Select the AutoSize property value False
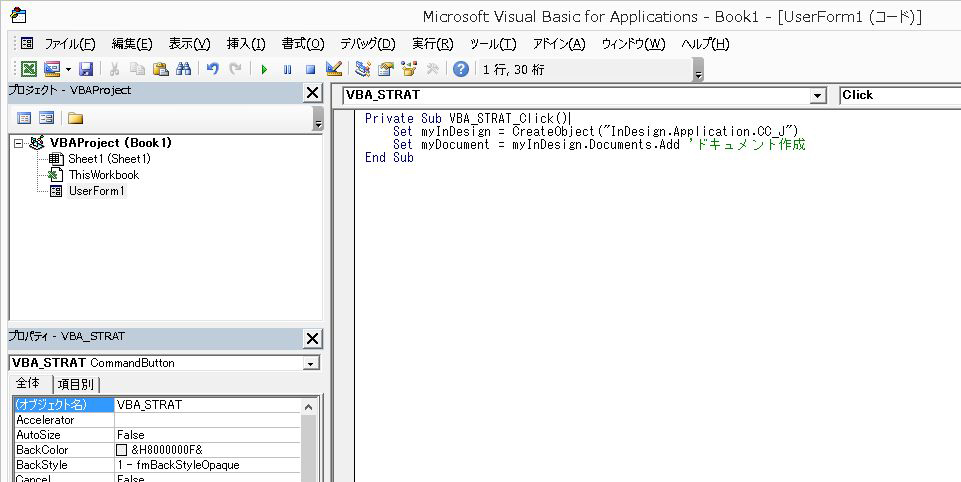961x482 pixels. [x=208, y=435]
